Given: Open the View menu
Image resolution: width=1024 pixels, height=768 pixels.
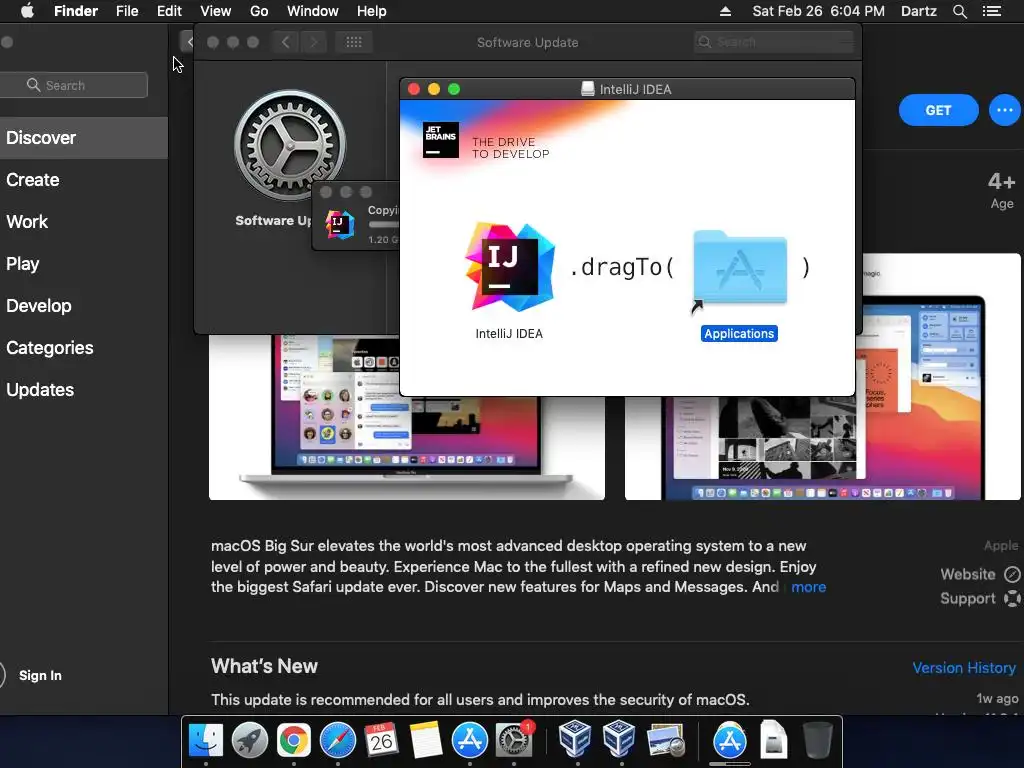Looking at the screenshot, I should (216, 11).
